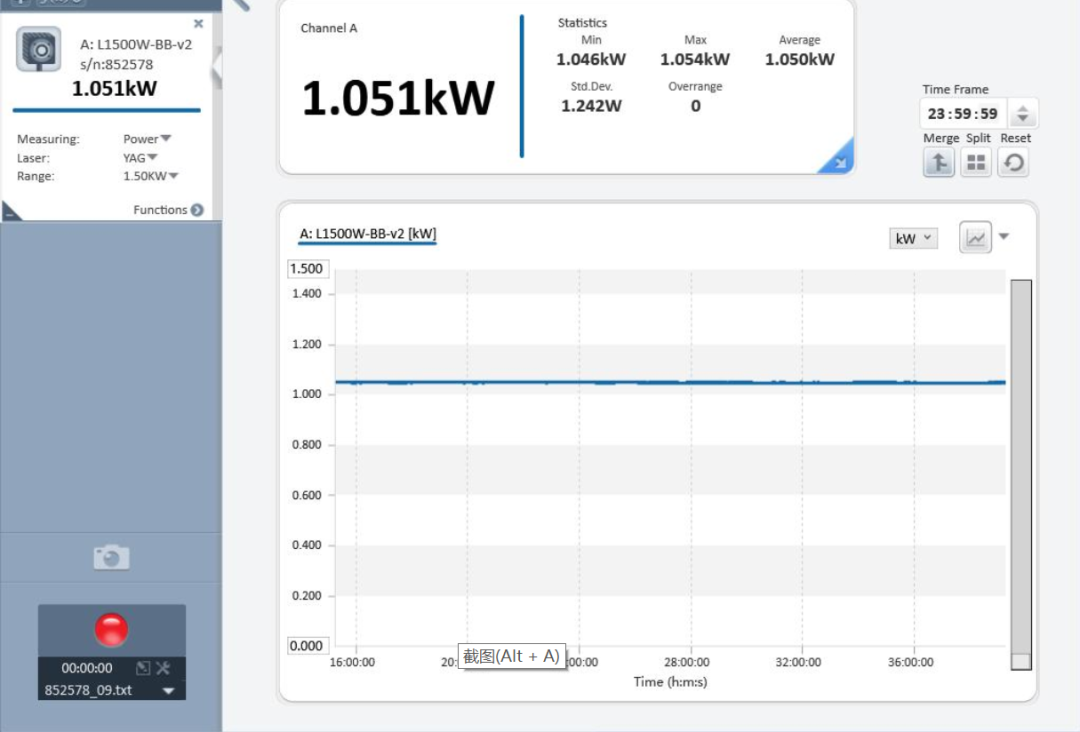Click the line graph type icon
Viewport: 1080px width, 732px height.
click(975, 238)
